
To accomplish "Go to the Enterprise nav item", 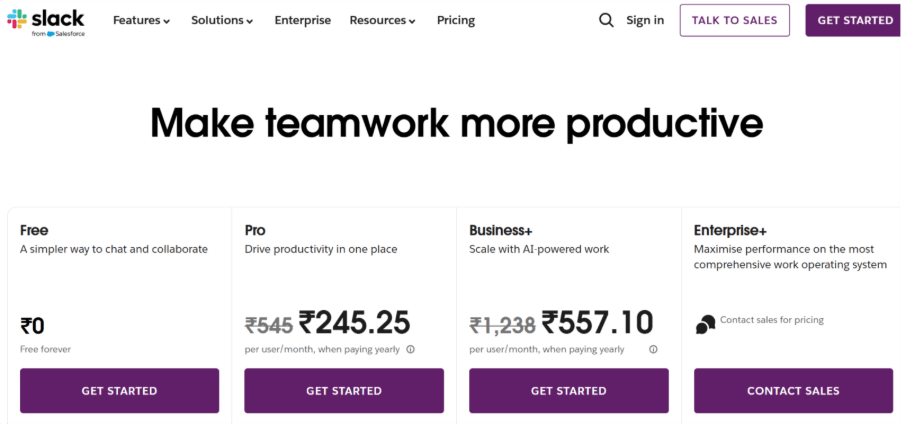I will pyautogui.click(x=302, y=20).
